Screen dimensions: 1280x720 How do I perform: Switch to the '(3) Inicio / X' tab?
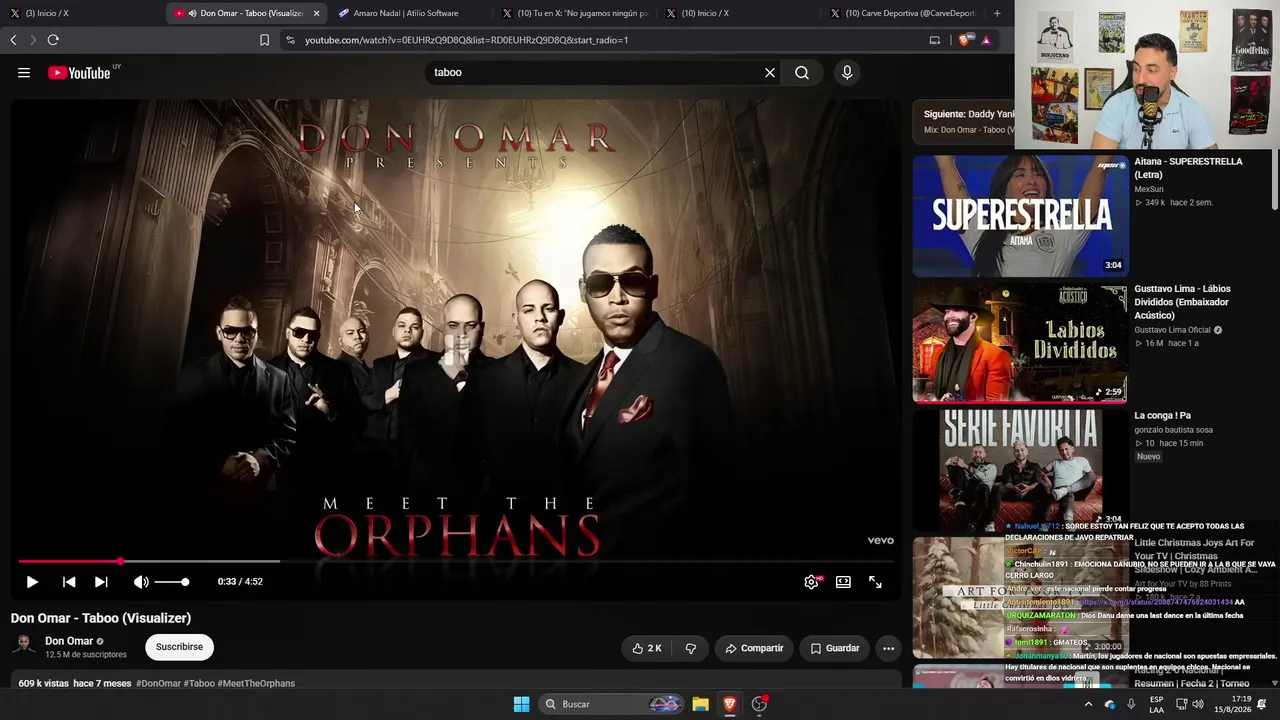[80, 13]
